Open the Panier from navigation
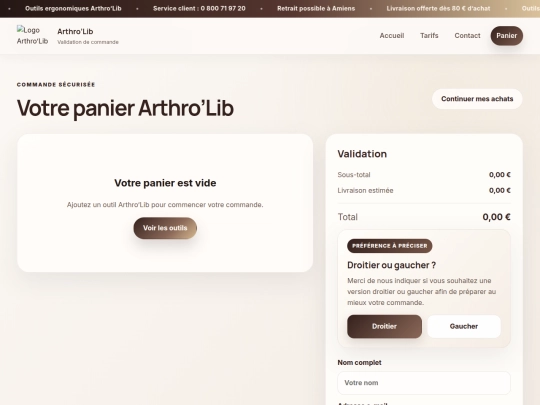Viewport: 540px width, 405px height. coord(507,35)
